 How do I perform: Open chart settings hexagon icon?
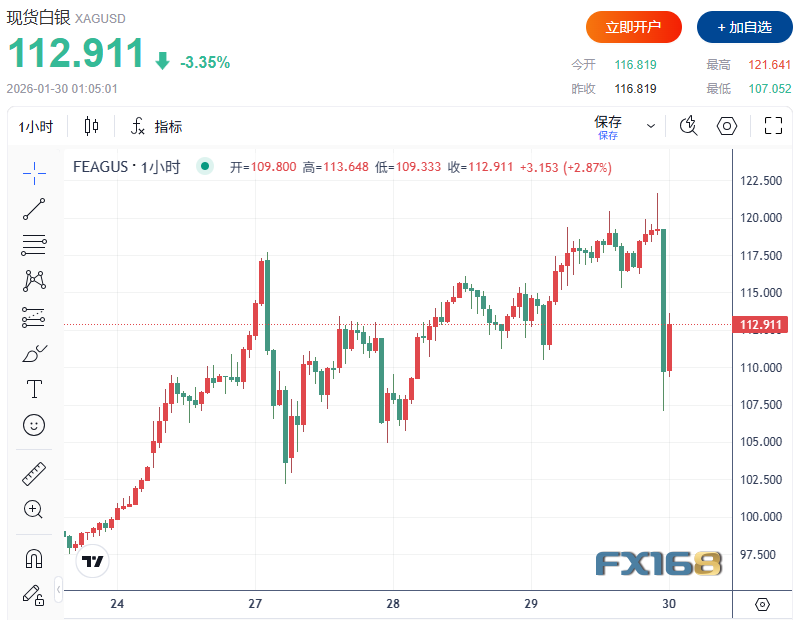point(727,126)
